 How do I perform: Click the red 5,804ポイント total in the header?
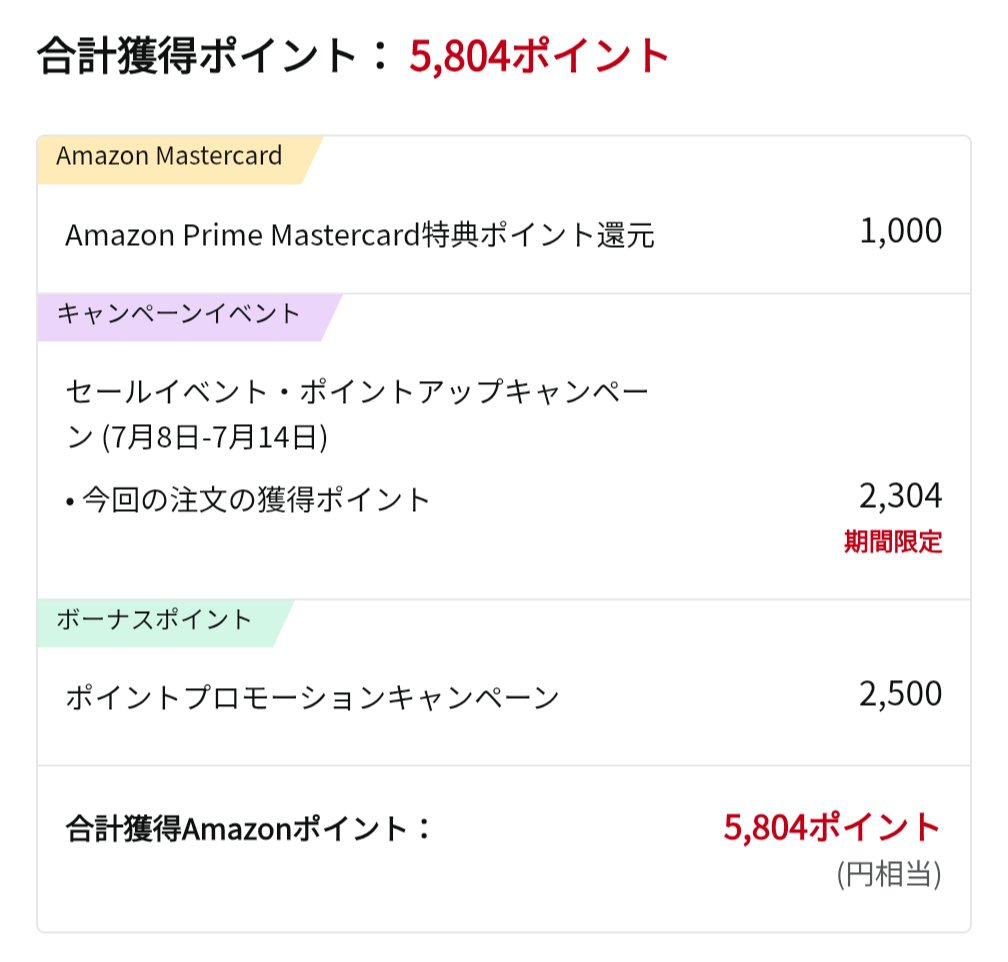(539, 56)
